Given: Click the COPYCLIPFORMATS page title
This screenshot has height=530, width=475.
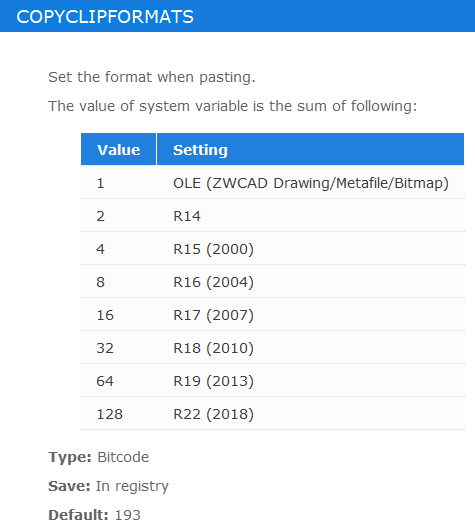Looking at the screenshot, I should pyautogui.click(x=105, y=17).
